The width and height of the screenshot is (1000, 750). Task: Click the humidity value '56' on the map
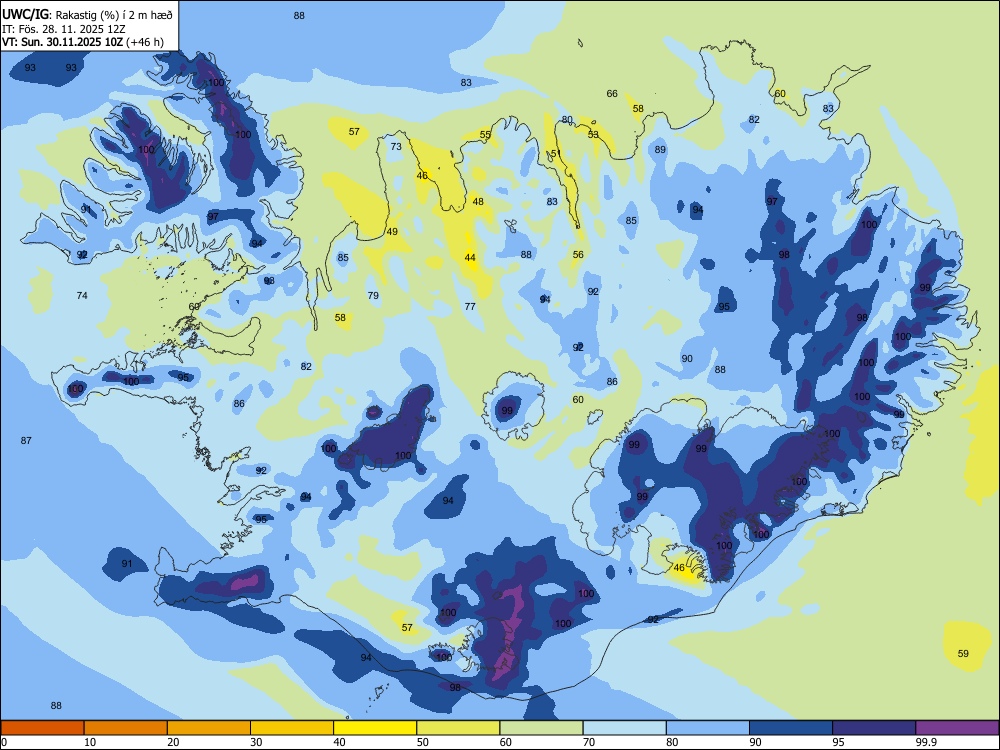coord(578,254)
